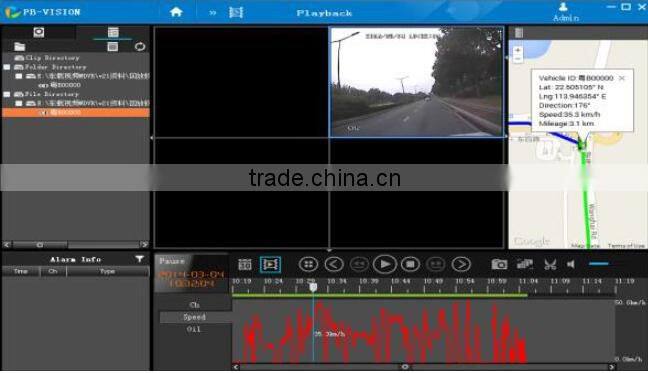Click the timeline playhead marker
The height and width of the screenshot is (373, 648).
(313, 287)
